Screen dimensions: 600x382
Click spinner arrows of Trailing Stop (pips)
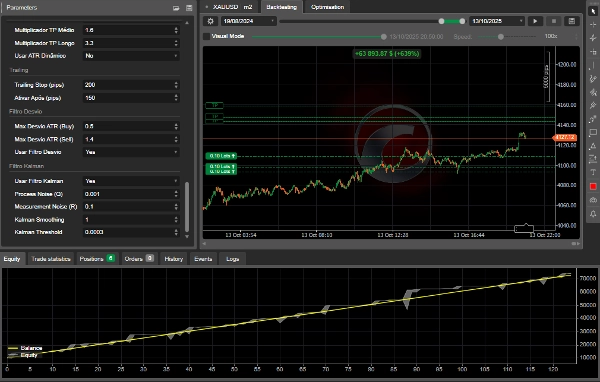(176, 85)
